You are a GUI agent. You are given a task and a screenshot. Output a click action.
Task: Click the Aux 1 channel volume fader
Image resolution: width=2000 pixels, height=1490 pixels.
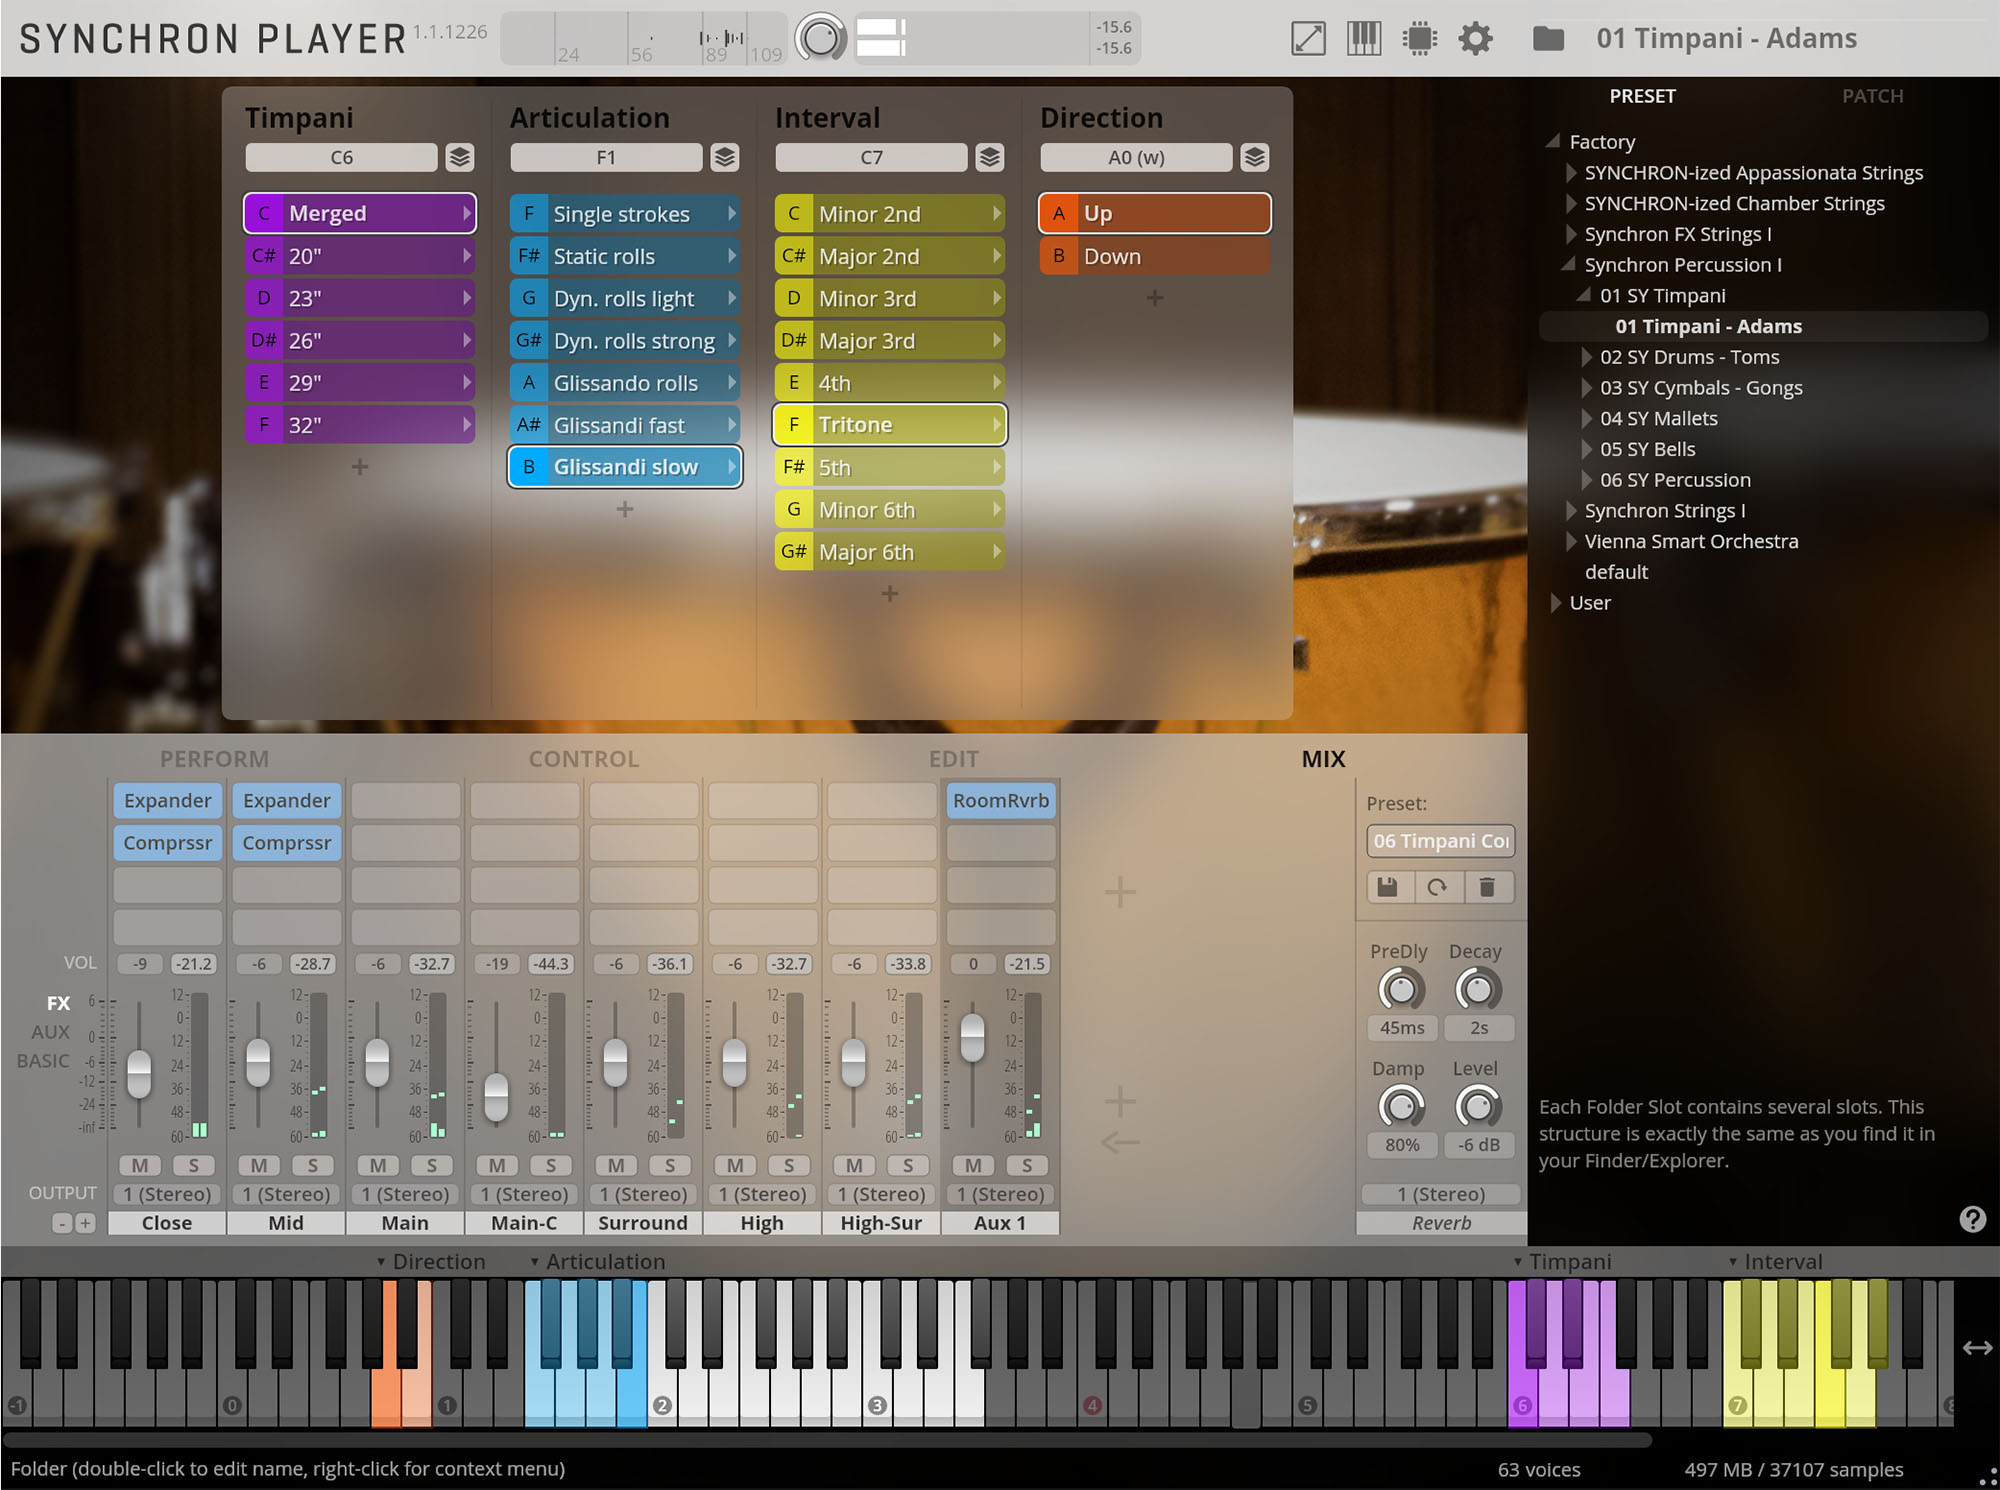tap(972, 1037)
